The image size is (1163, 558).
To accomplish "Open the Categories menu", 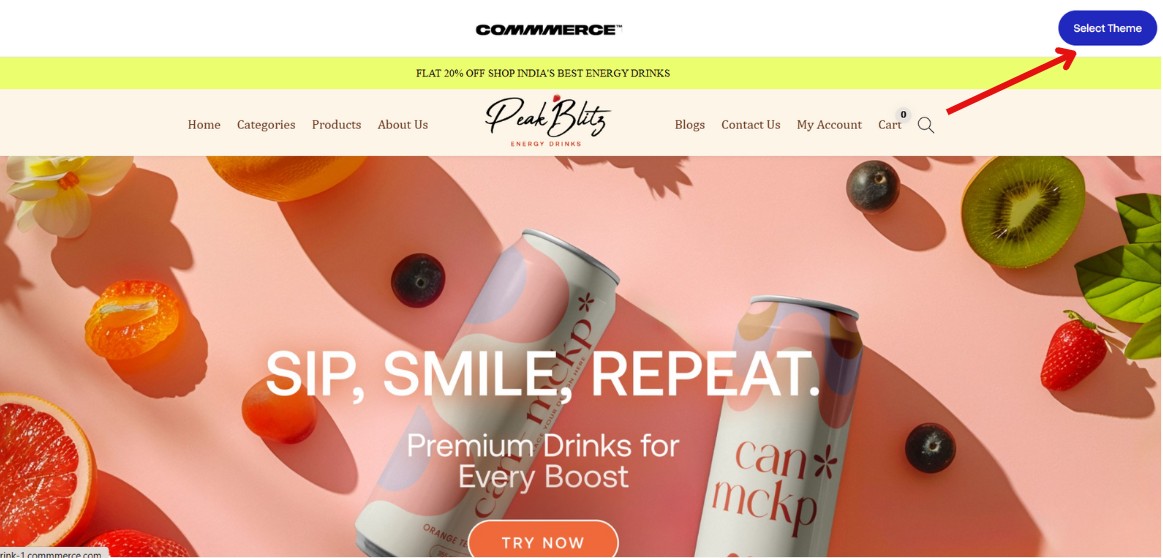I will [266, 125].
